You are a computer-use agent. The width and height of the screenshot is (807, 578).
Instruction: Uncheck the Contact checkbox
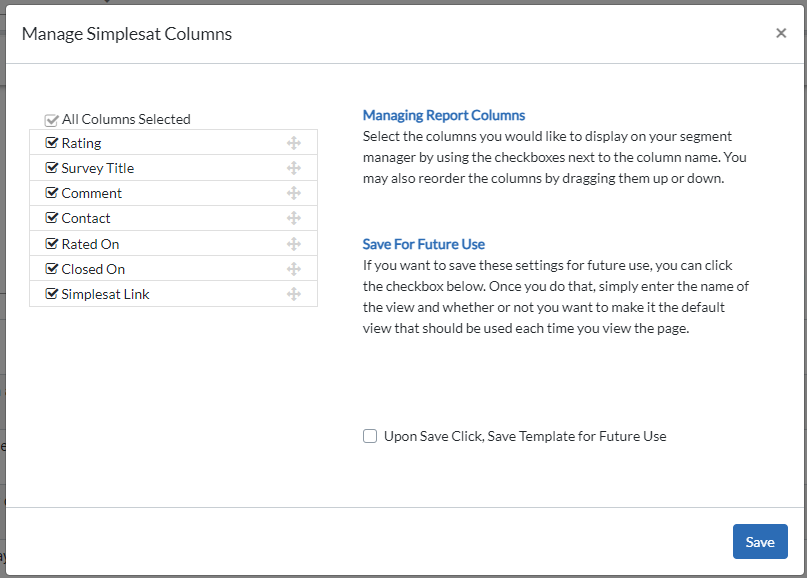tap(52, 217)
